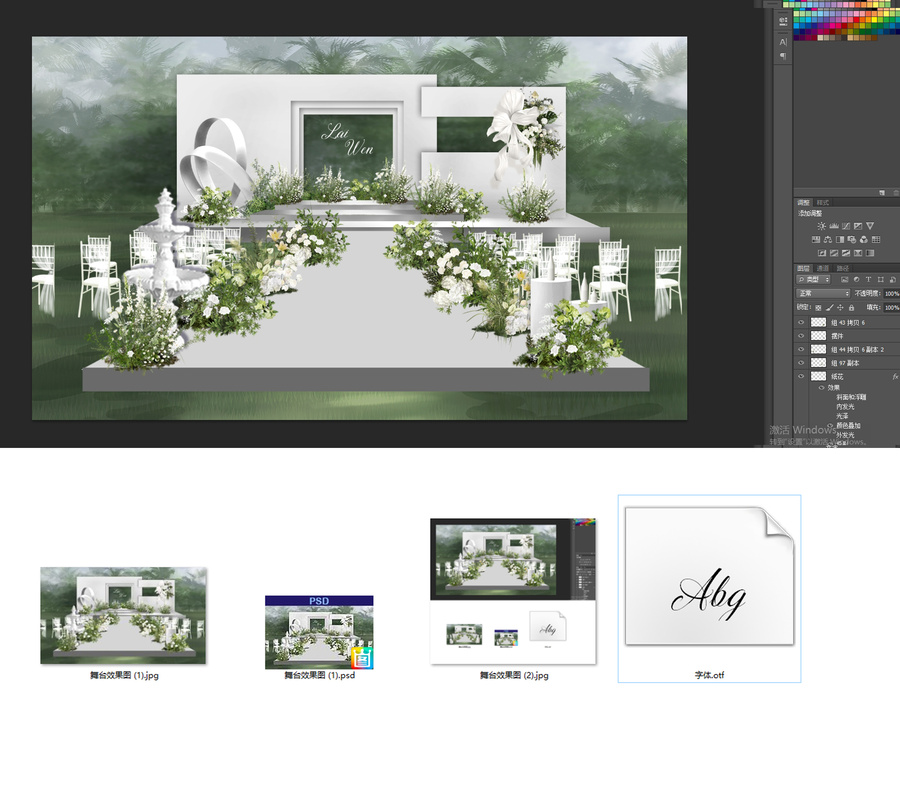This screenshot has width=900, height=794.
Task: Toggle visibility of 效果 effects
Action: [x=821, y=388]
